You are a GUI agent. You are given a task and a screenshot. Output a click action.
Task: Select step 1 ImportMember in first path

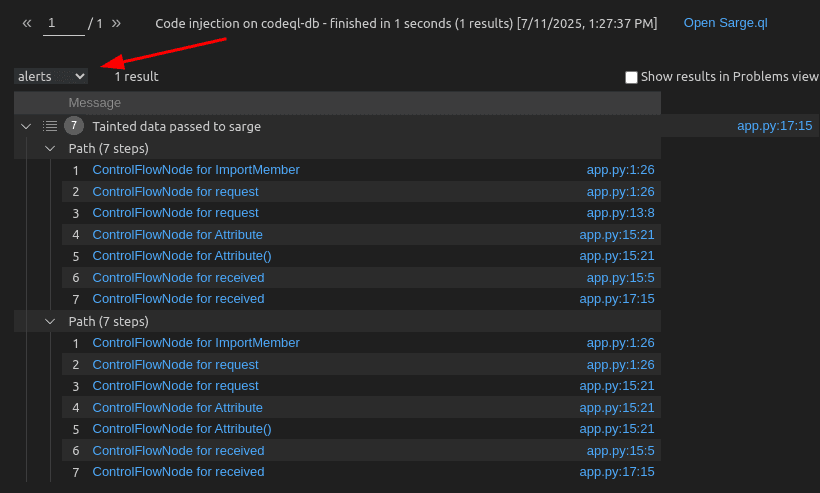[196, 170]
